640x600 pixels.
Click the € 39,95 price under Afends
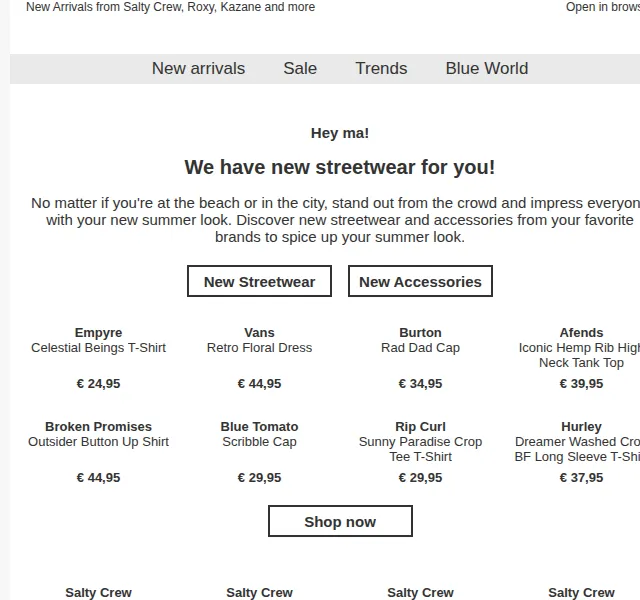point(581,384)
